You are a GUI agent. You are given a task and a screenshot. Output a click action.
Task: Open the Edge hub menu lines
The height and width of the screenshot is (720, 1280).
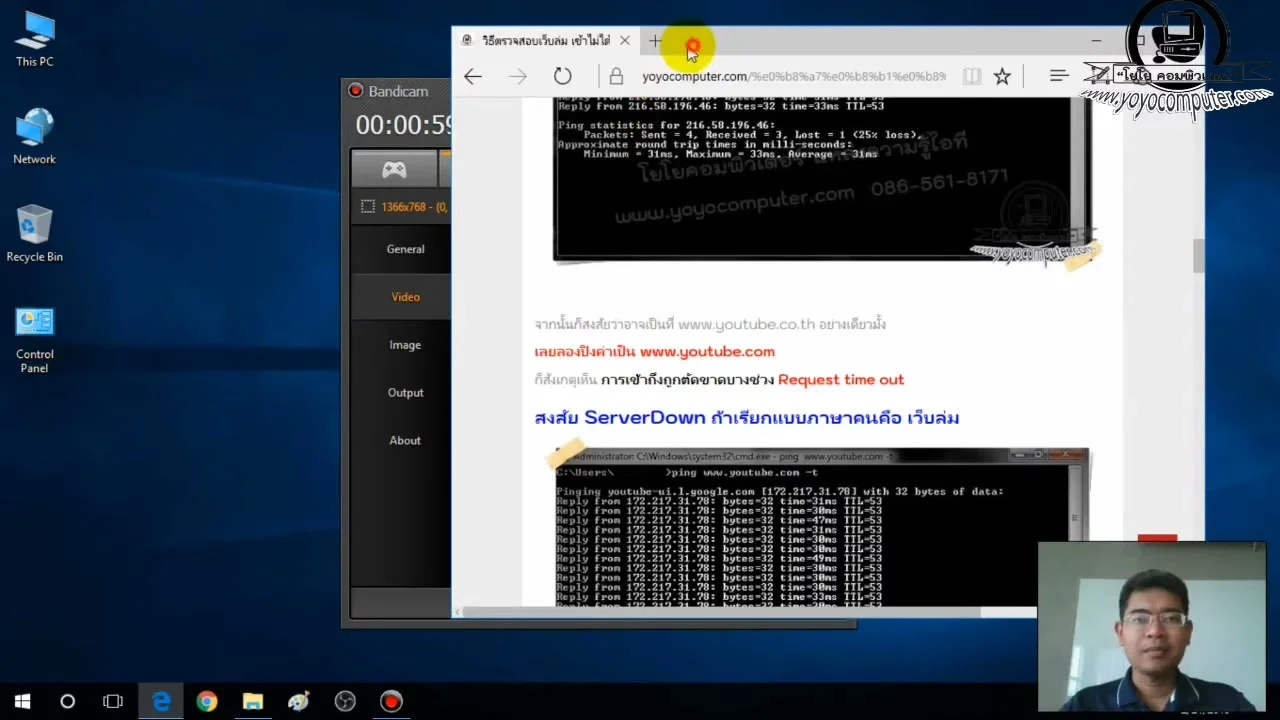click(x=1059, y=76)
